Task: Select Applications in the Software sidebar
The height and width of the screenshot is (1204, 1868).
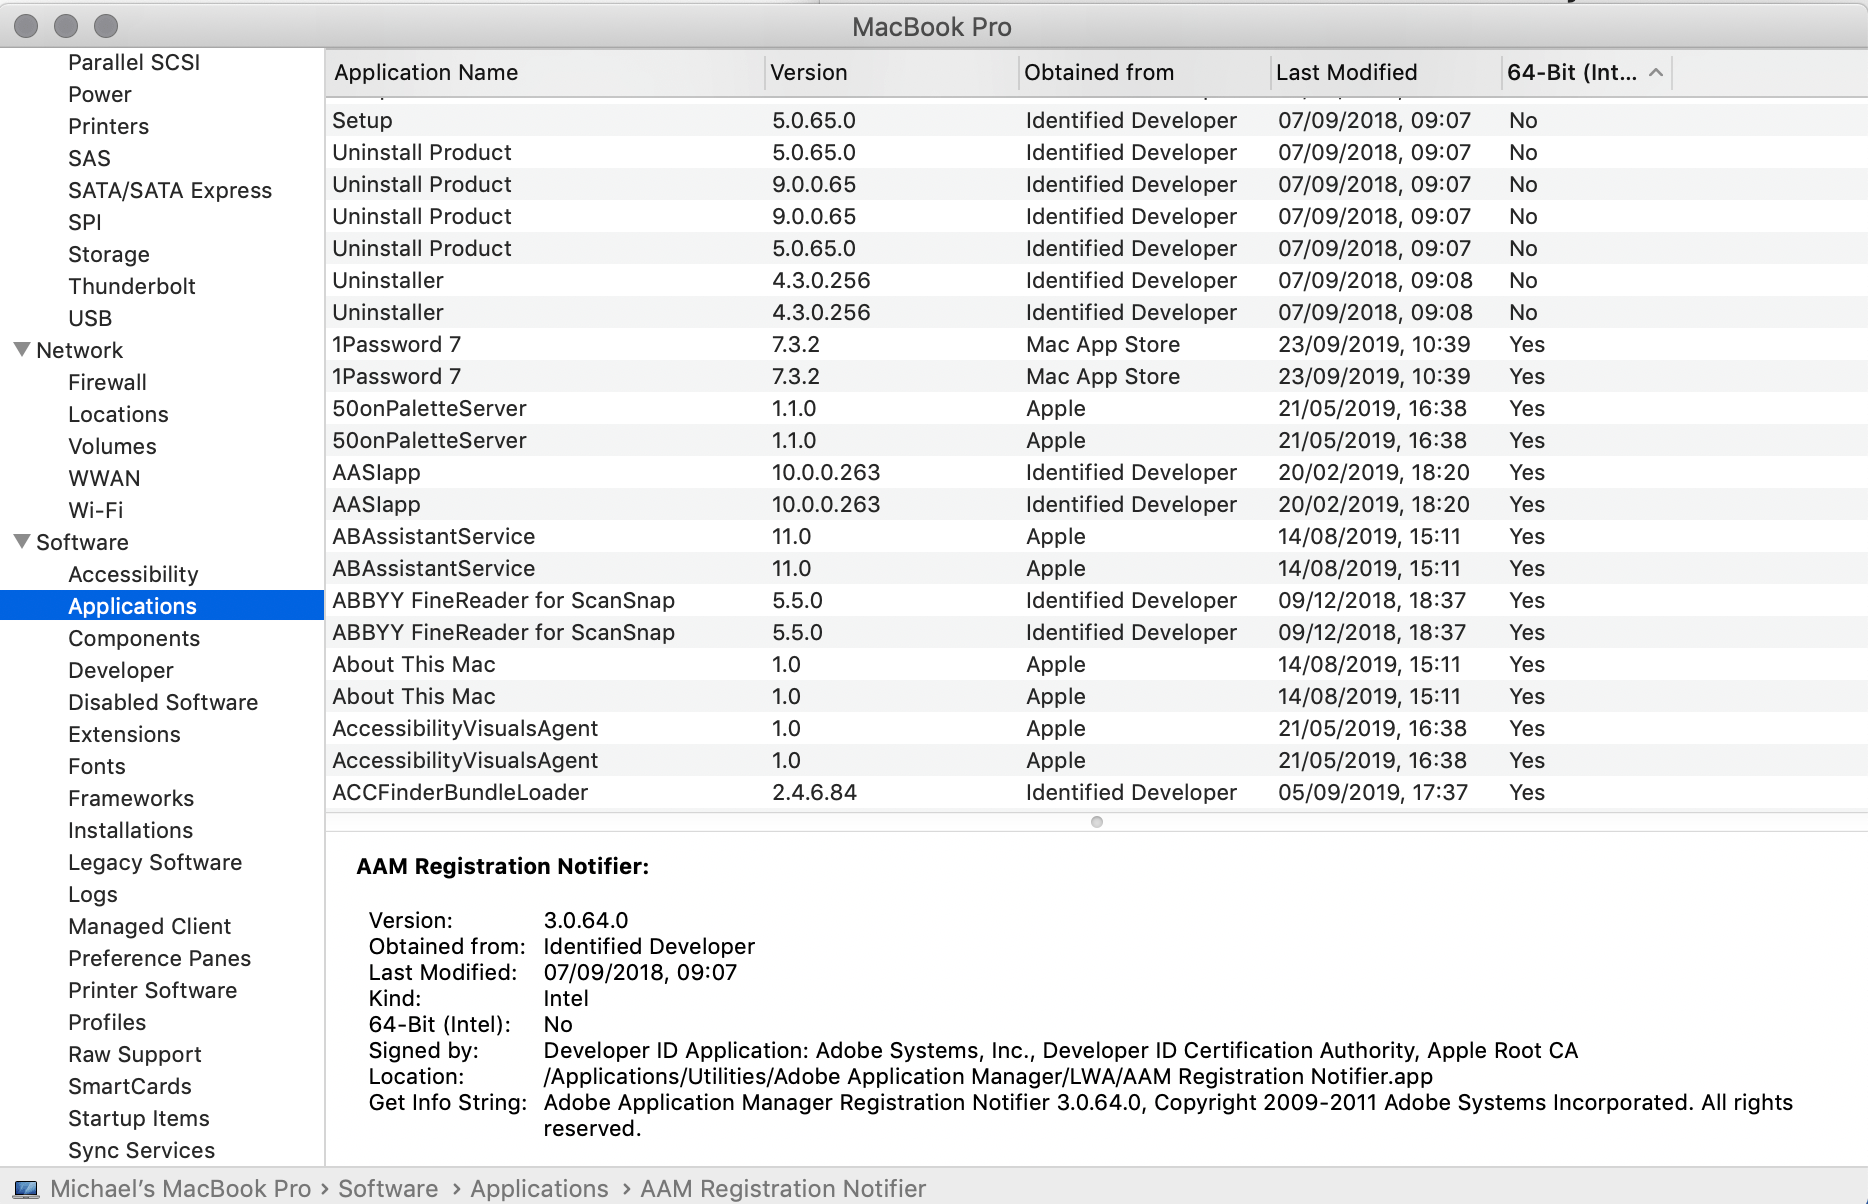Action: [x=131, y=606]
